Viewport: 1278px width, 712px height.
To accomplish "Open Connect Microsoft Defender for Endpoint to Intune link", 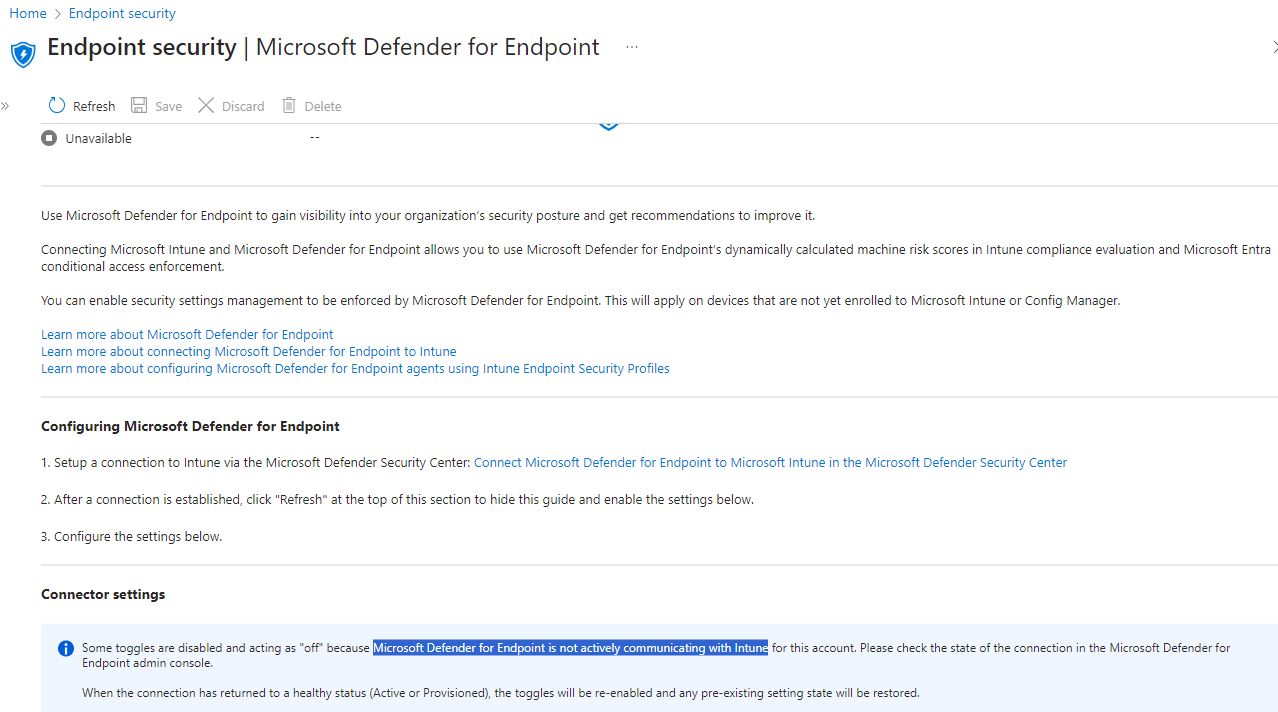I will [770, 462].
